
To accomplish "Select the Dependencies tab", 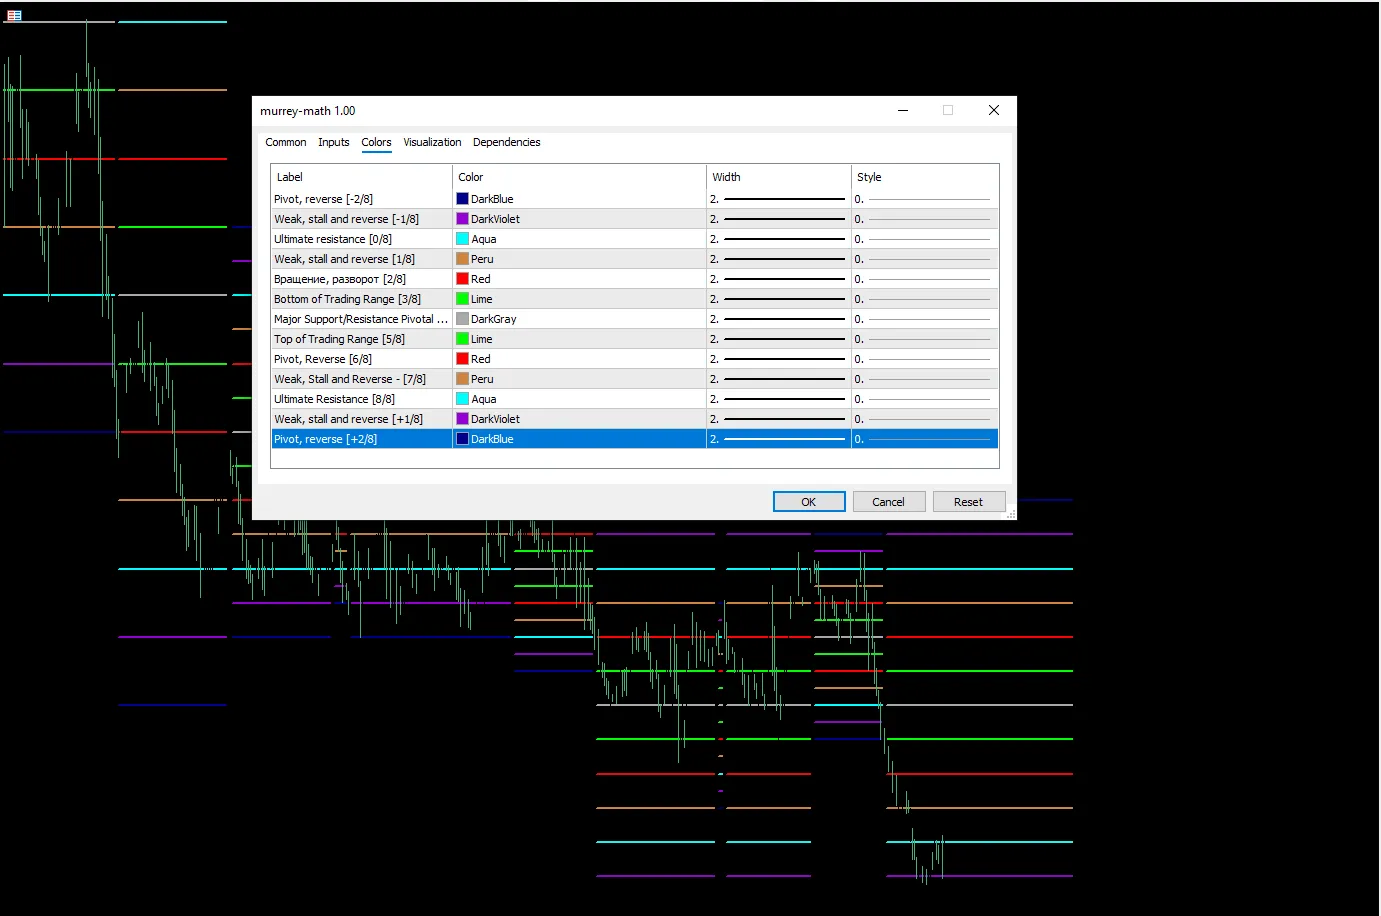I will (506, 143).
